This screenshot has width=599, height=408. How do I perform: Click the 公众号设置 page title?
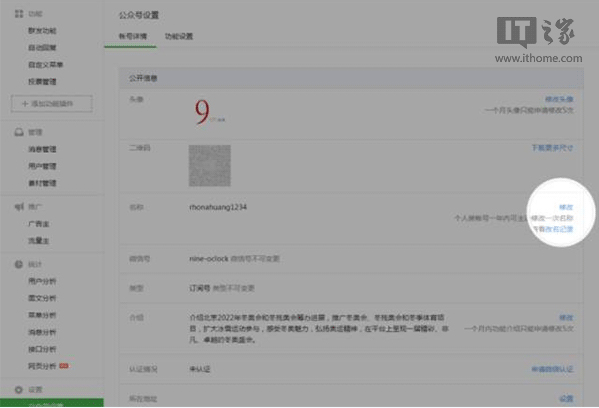[x=138, y=15]
